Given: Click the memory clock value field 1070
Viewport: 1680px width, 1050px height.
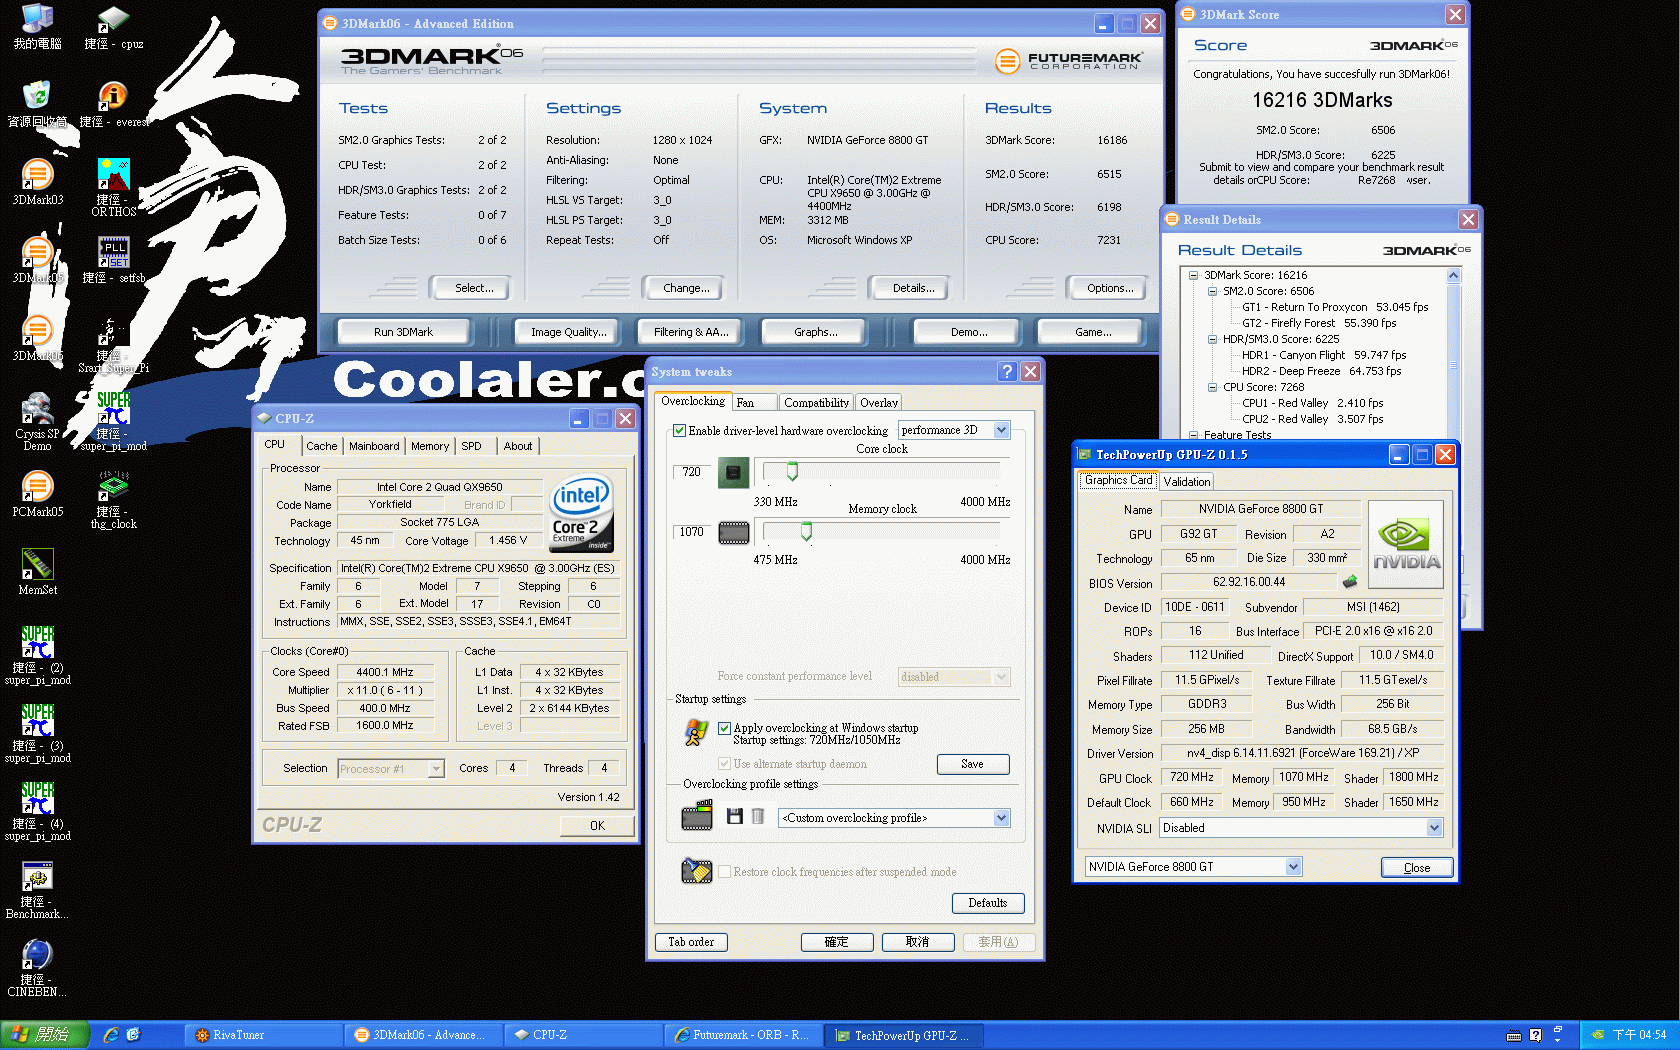Looking at the screenshot, I should coord(692,531).
